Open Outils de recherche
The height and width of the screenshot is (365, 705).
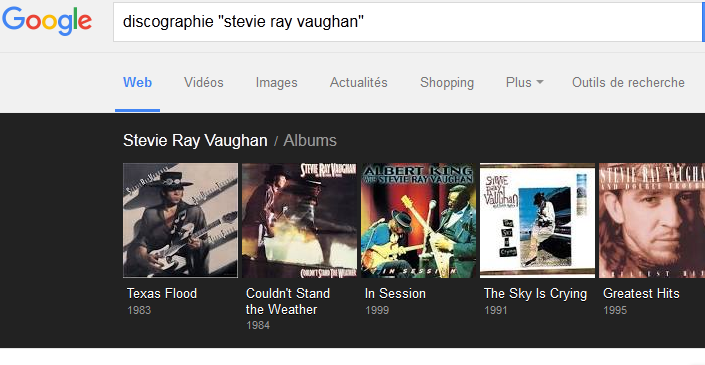[628, 83]
